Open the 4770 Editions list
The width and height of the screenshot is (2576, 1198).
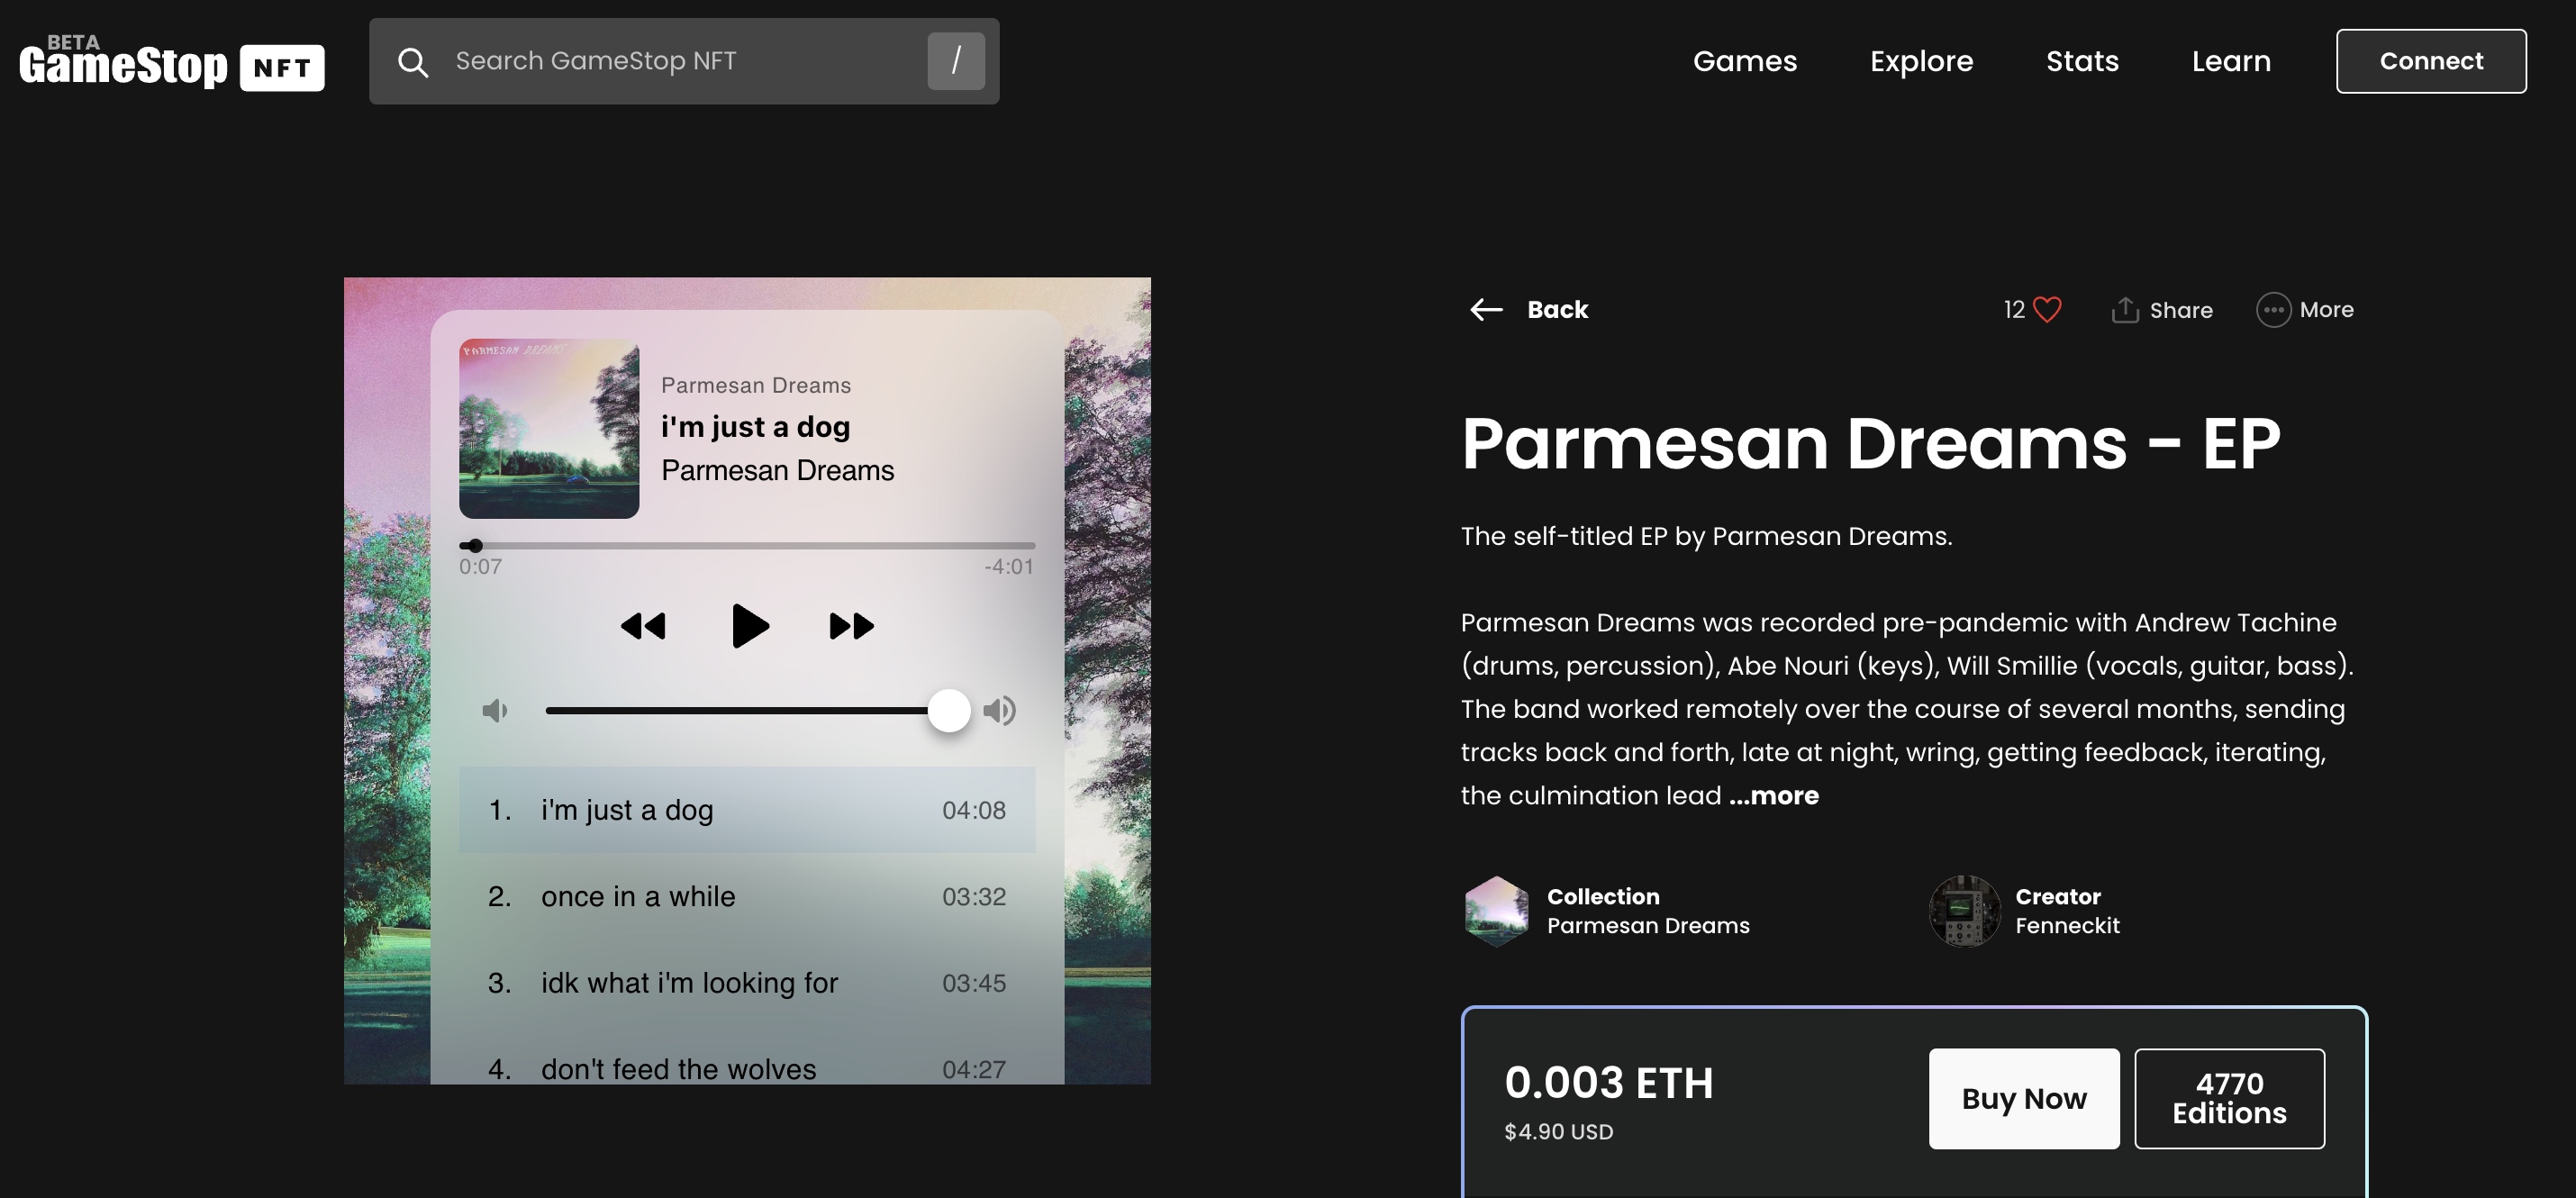pos(2228,1098)
